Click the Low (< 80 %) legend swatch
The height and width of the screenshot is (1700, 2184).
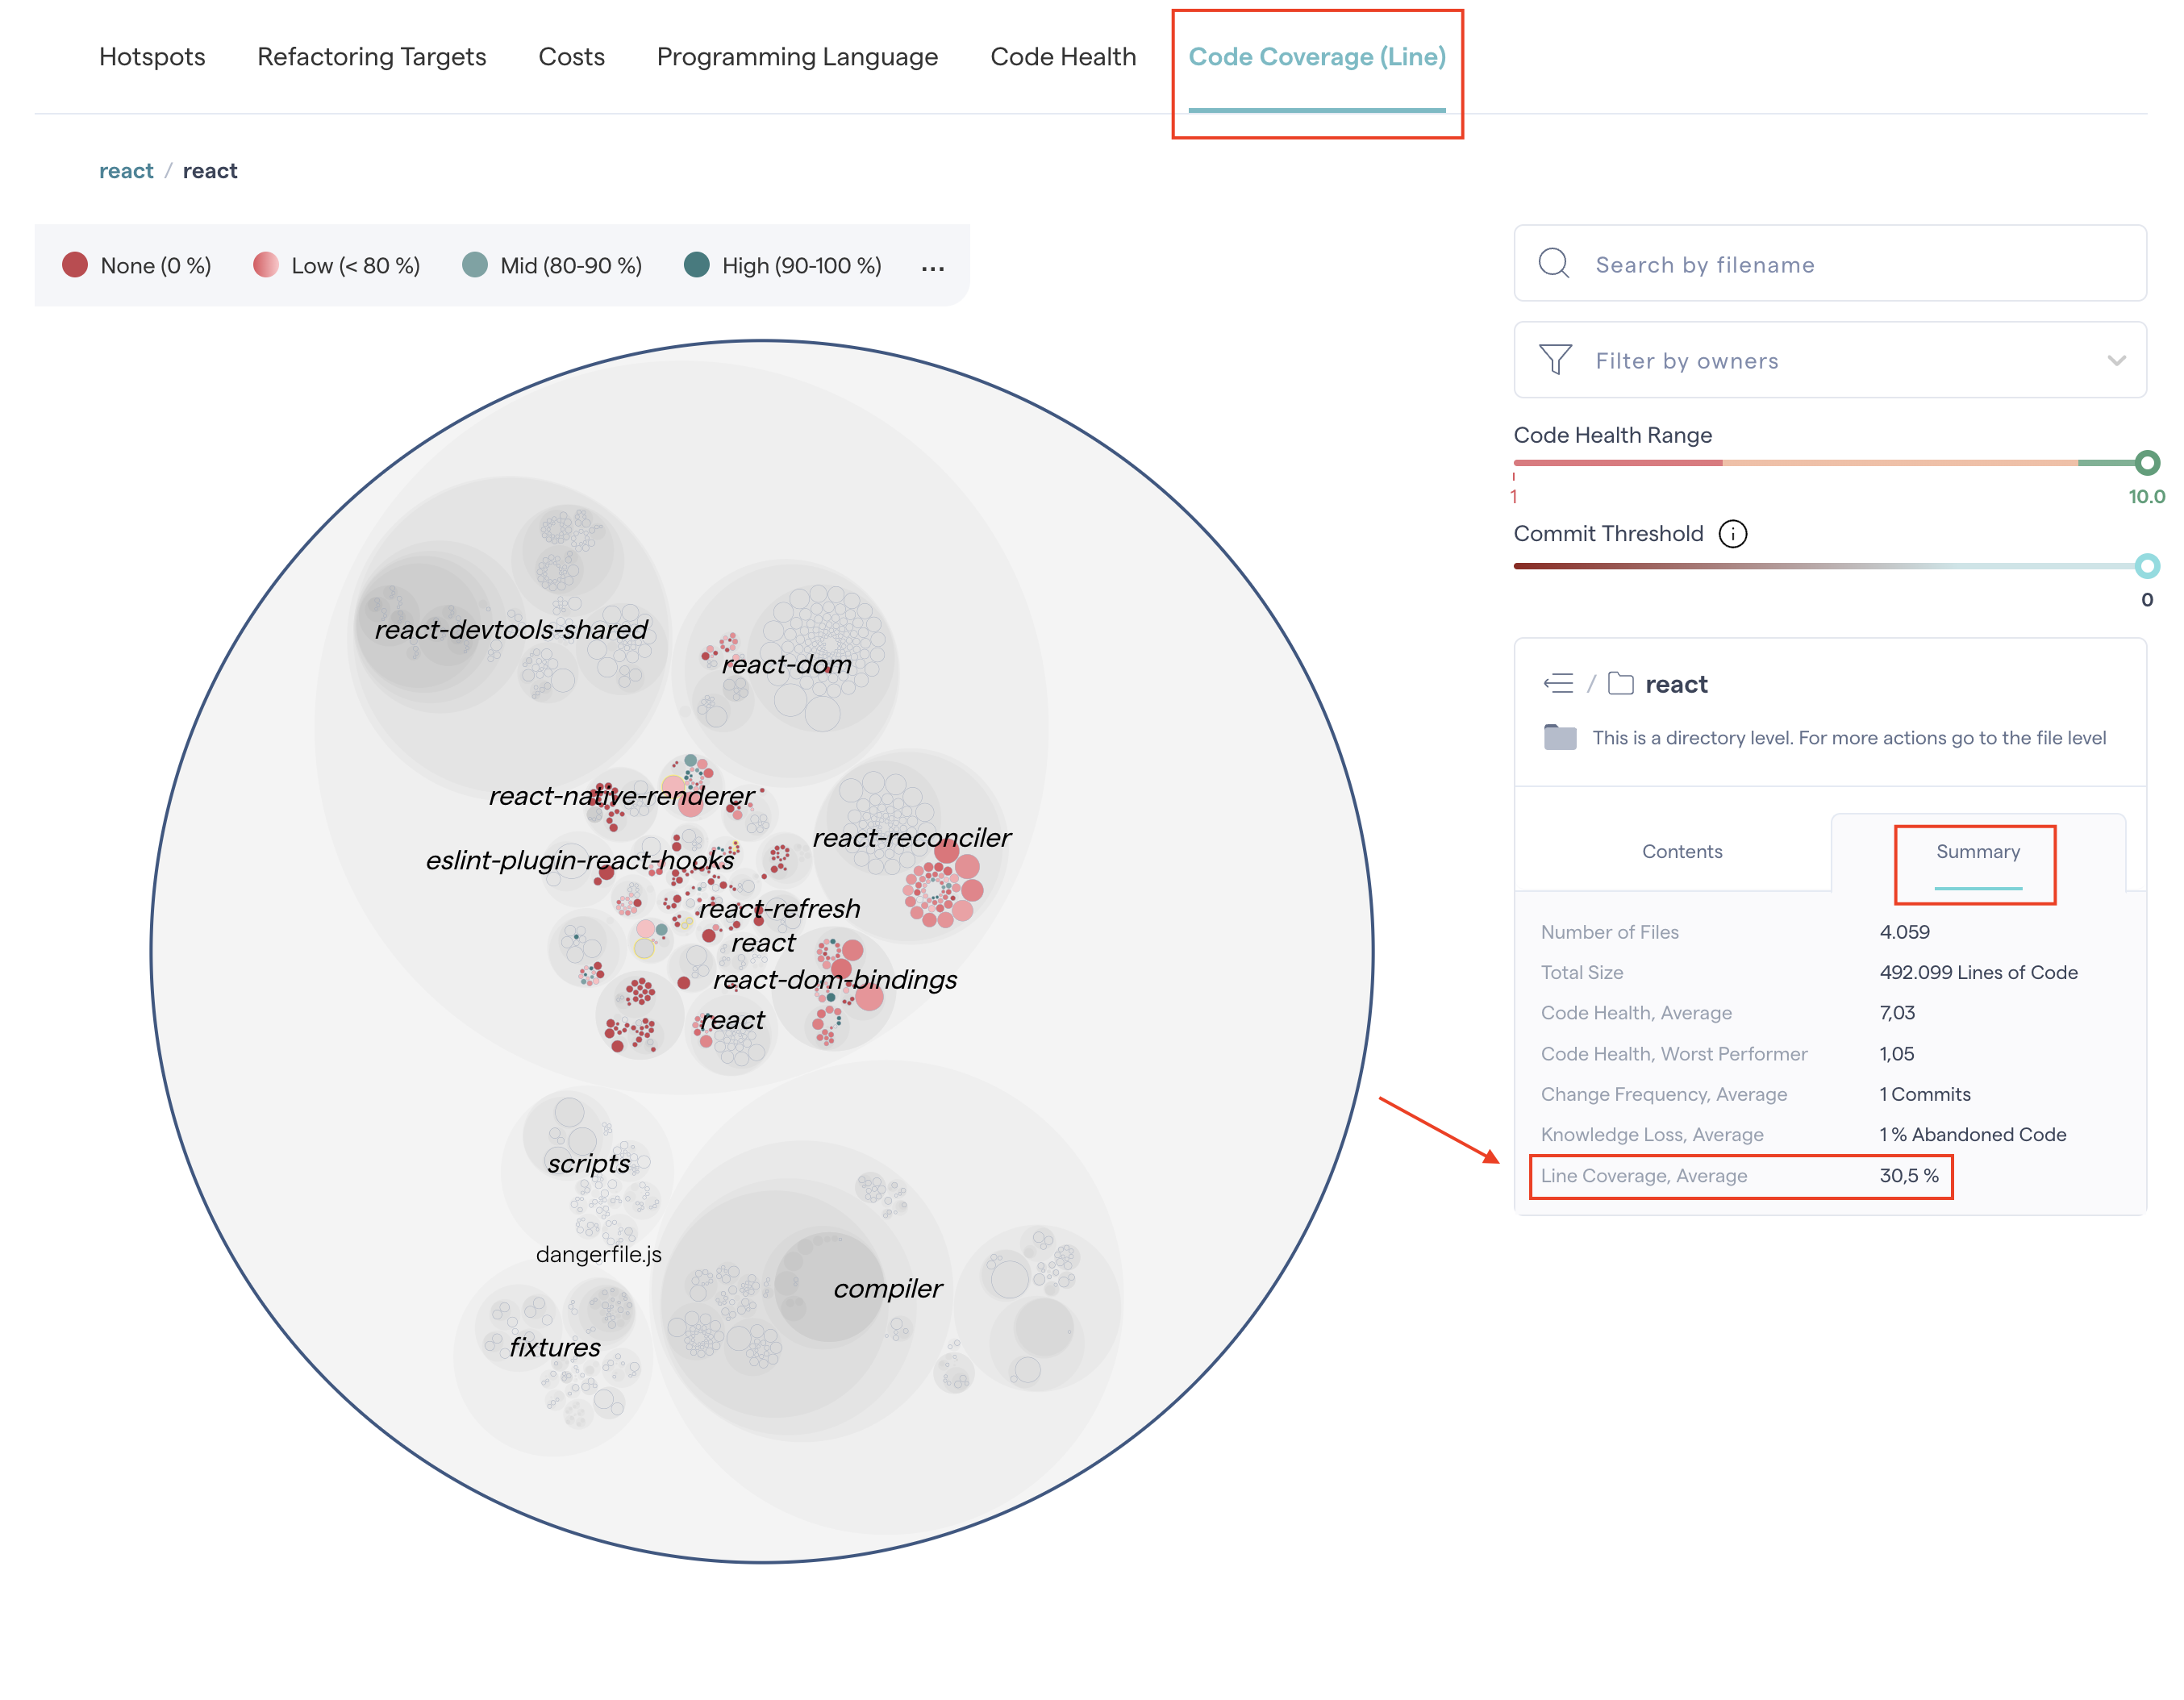[266, 265]
